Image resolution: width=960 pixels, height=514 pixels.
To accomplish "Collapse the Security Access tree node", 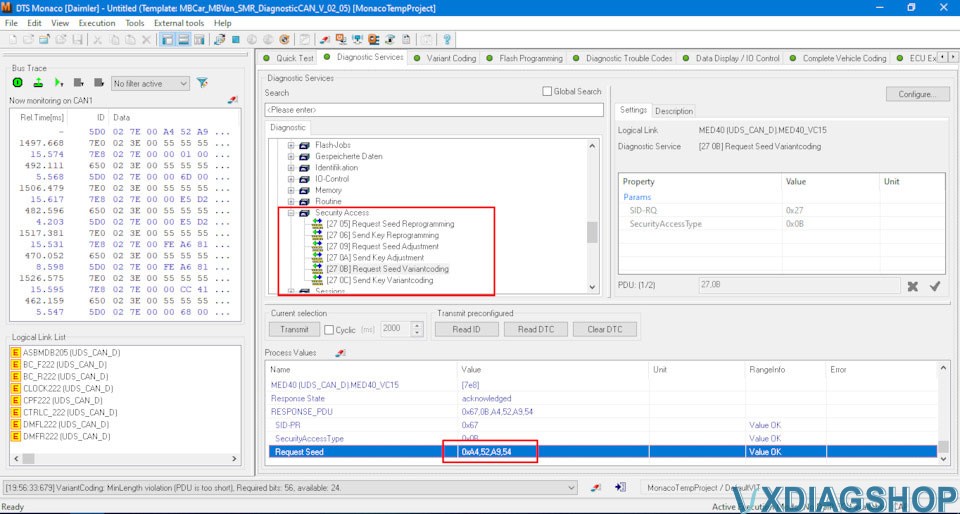I will (291, 213).
